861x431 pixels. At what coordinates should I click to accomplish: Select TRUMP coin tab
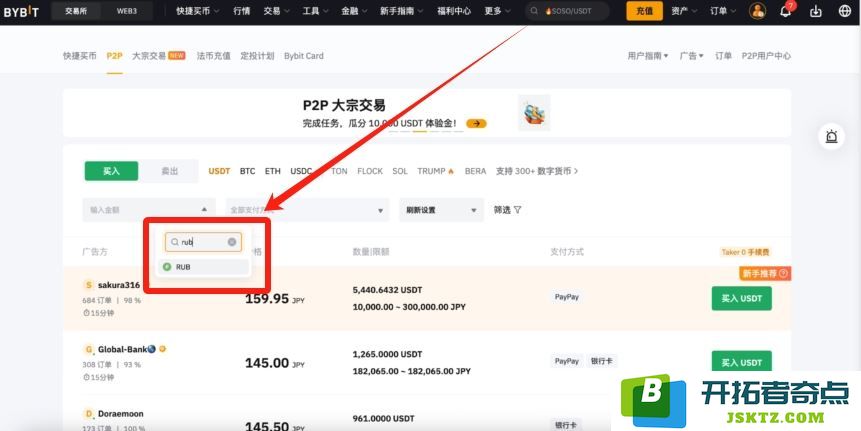435,171
